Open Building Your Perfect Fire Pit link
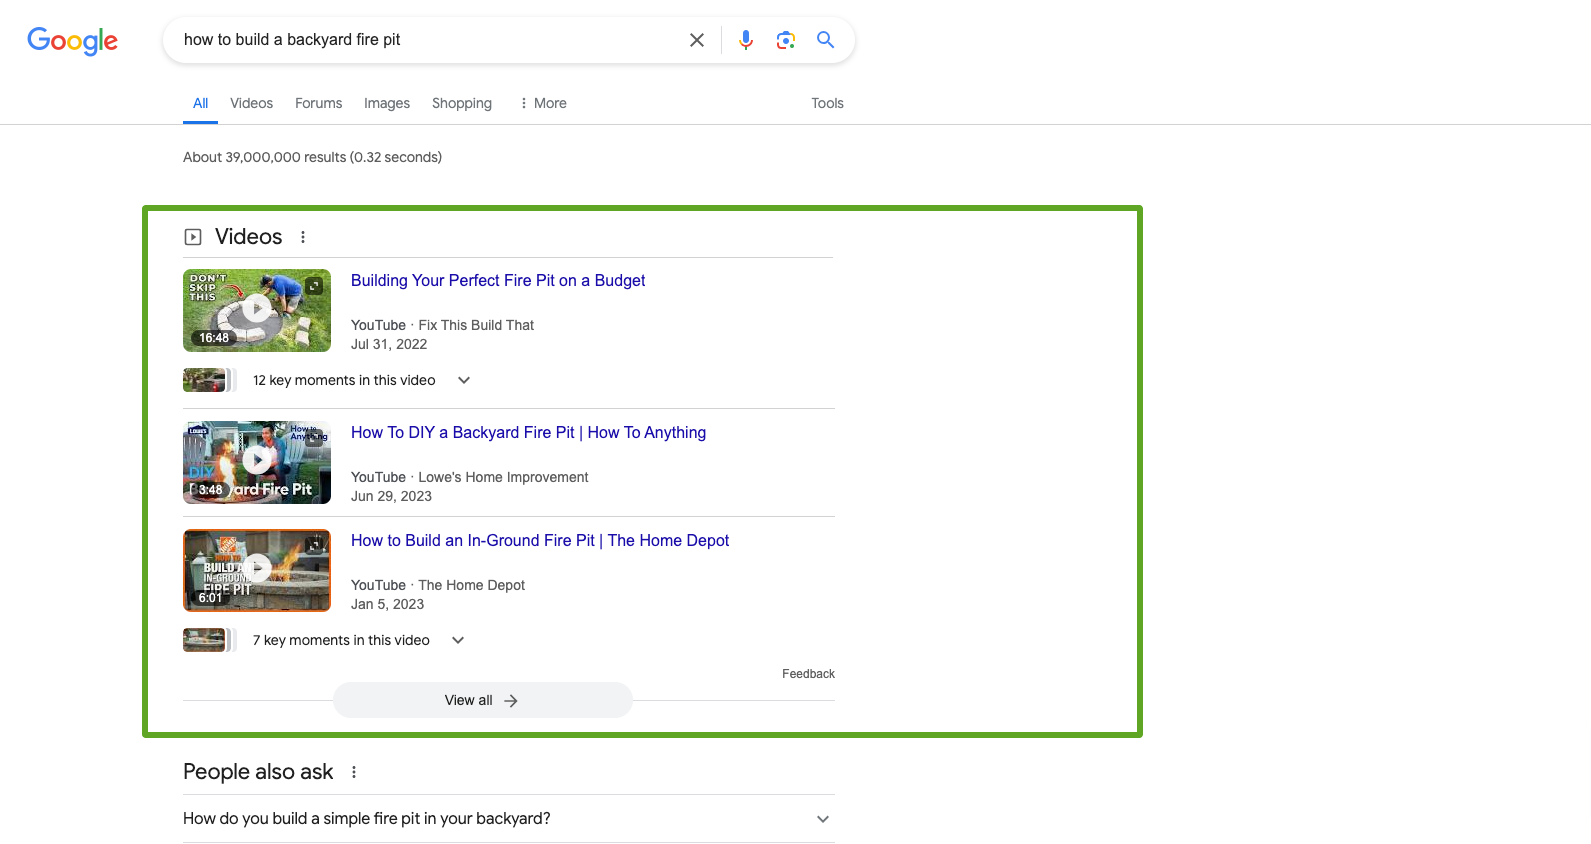The height and width of the screenshot is (844, 1591). (498, 281)
